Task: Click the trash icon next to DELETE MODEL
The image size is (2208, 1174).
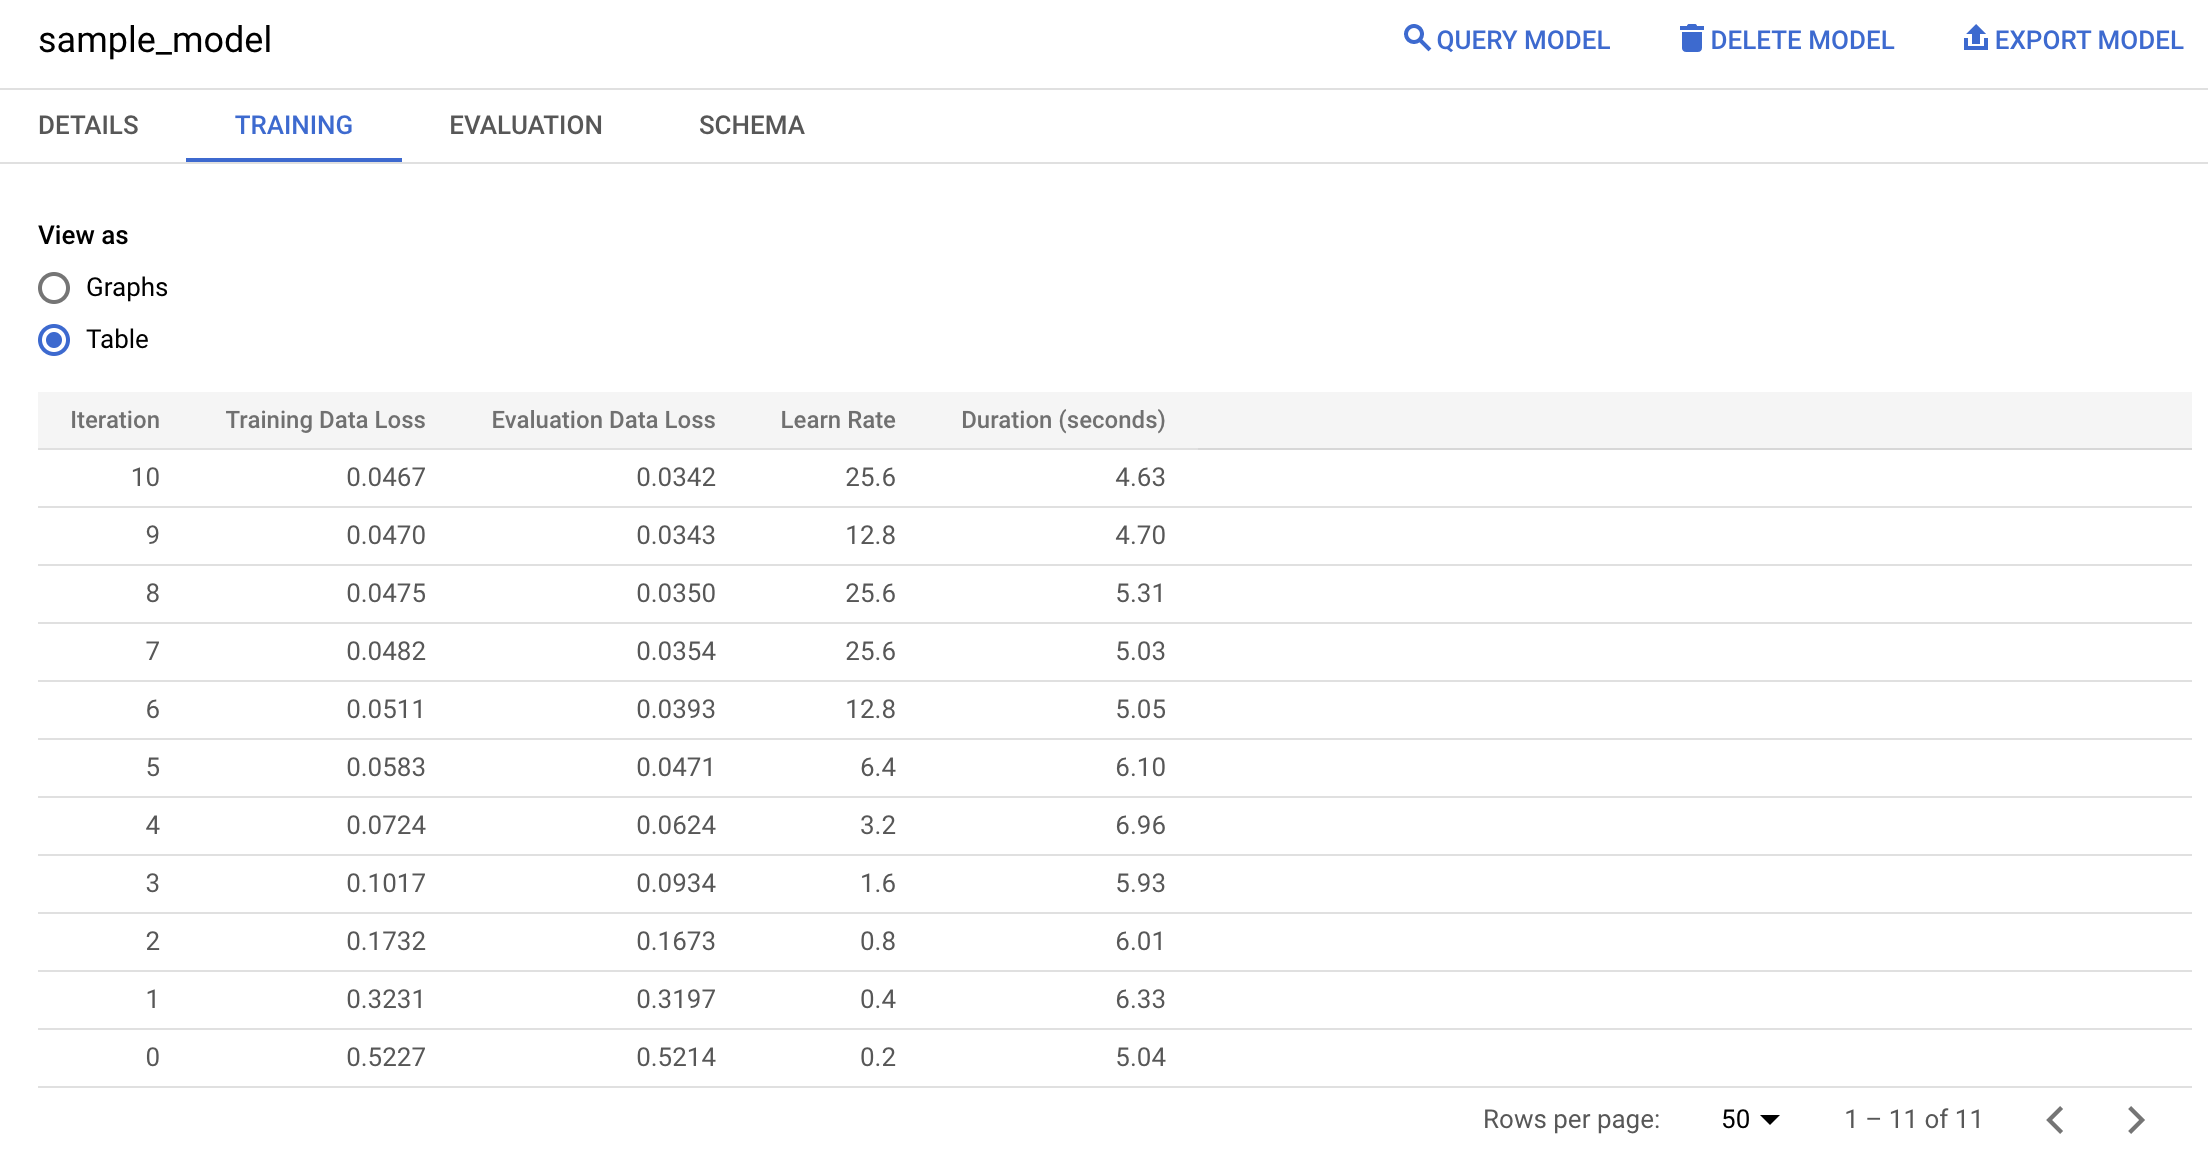Action: coord(1692,39)
